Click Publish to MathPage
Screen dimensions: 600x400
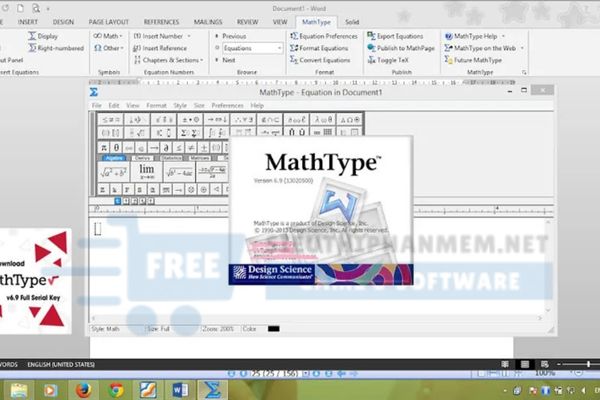tap(401, 48)
